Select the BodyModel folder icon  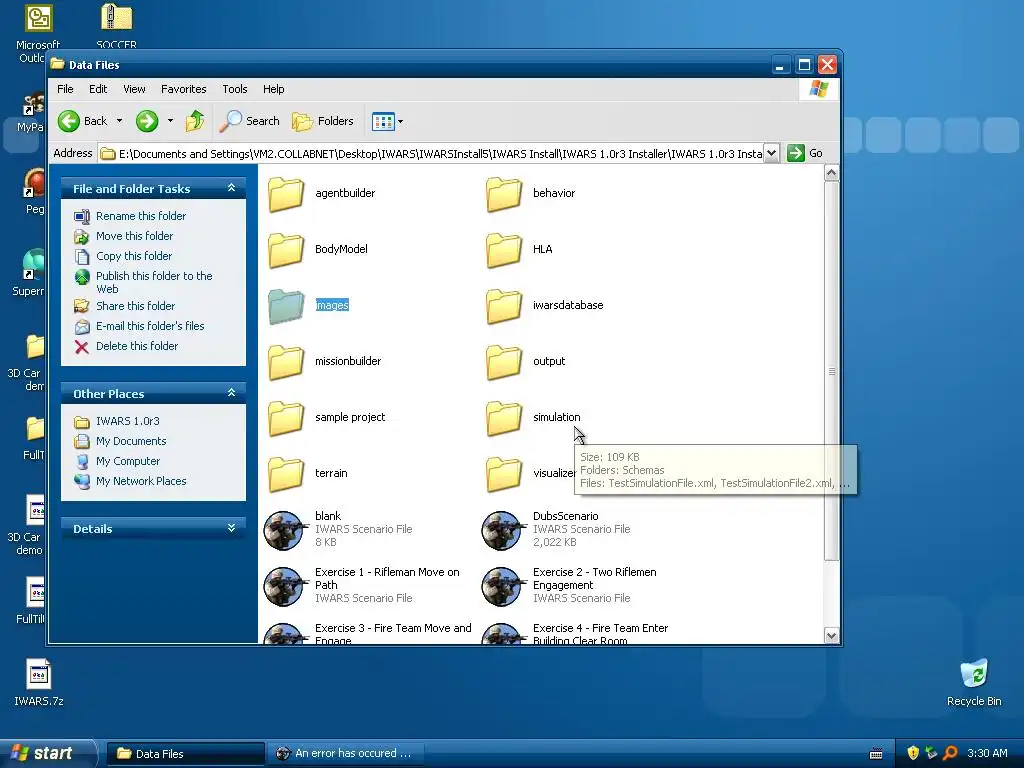click(286, 250)
